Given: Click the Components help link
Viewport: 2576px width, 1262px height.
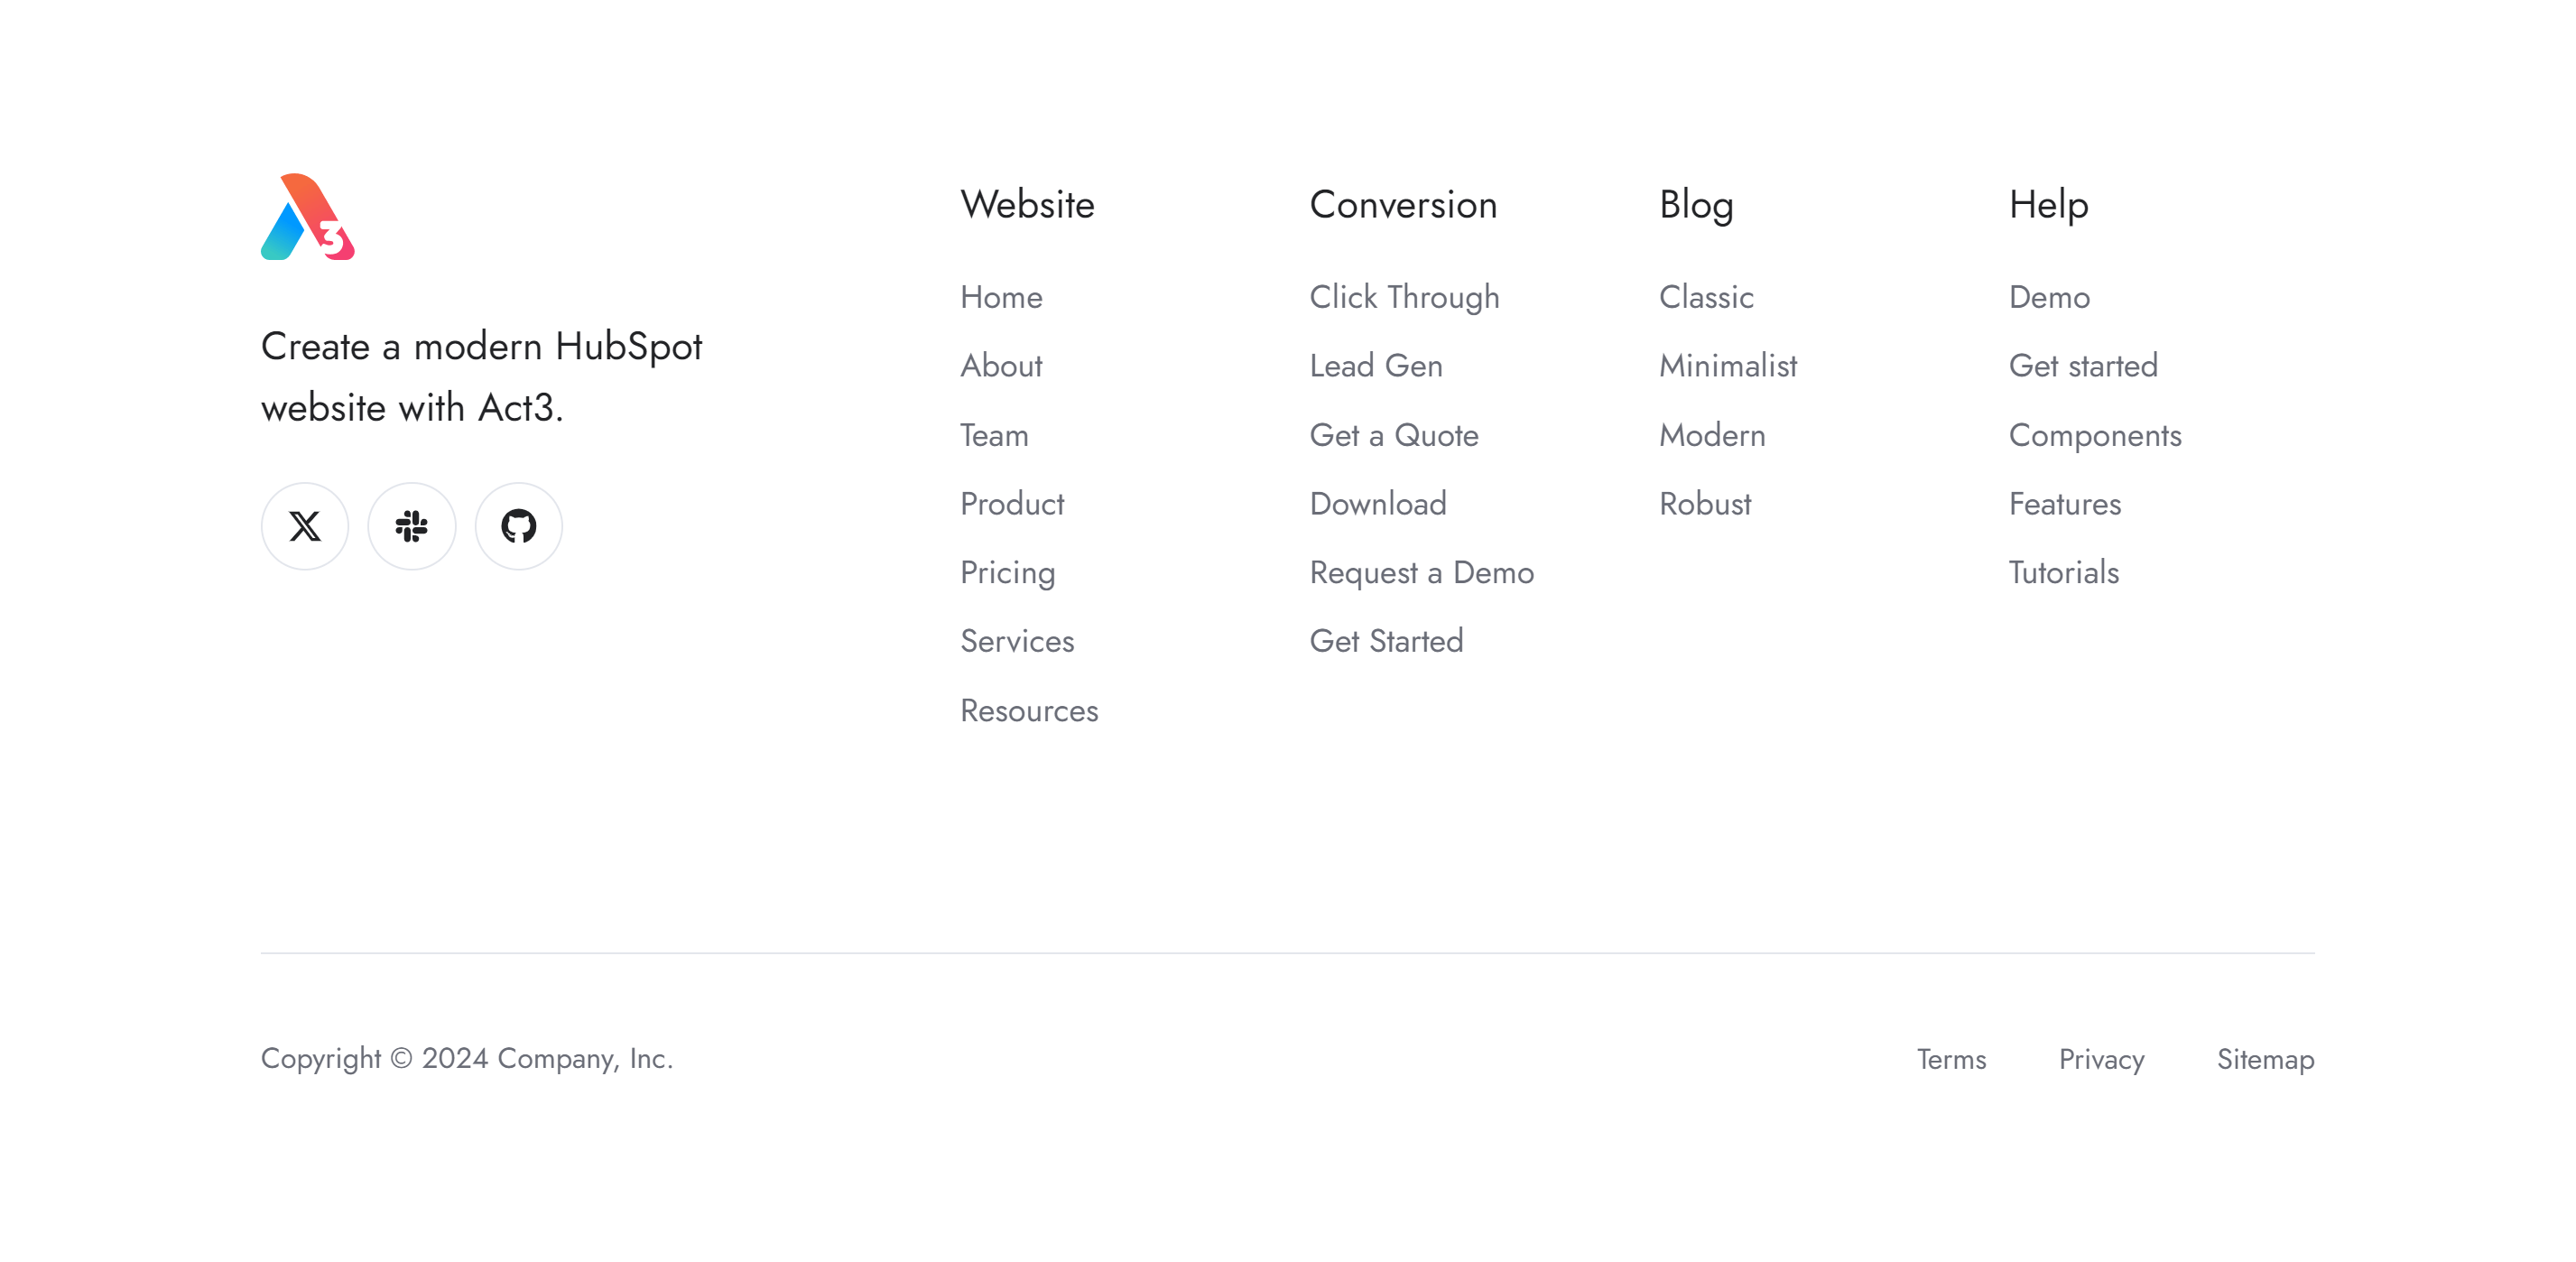Looking at the screenshot, I should point(2095,435).
